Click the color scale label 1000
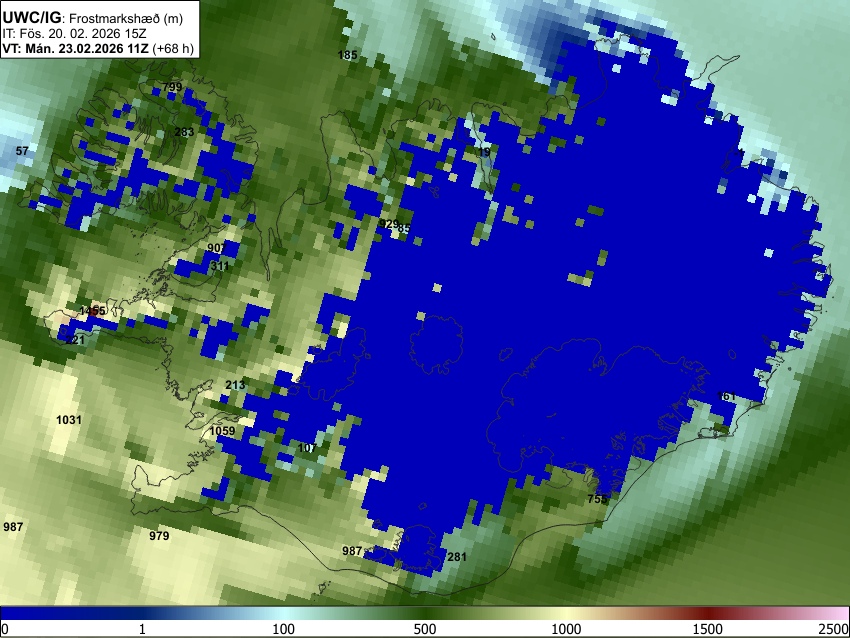850x638 pixels. coord(566,629)
